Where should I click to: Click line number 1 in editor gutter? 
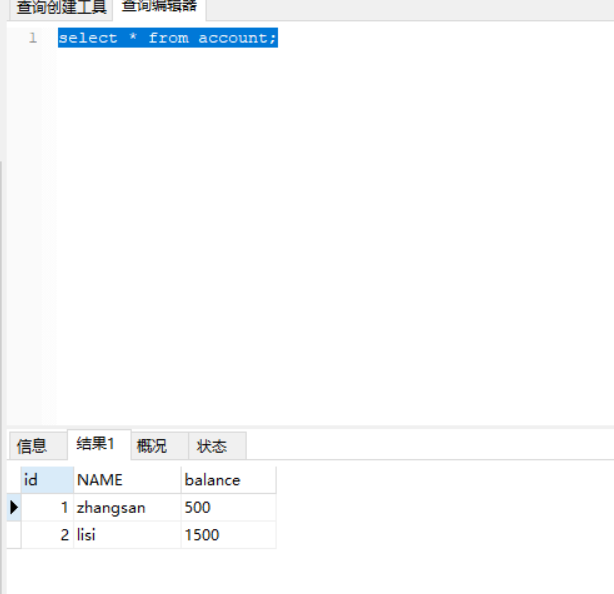pos(33,38)
